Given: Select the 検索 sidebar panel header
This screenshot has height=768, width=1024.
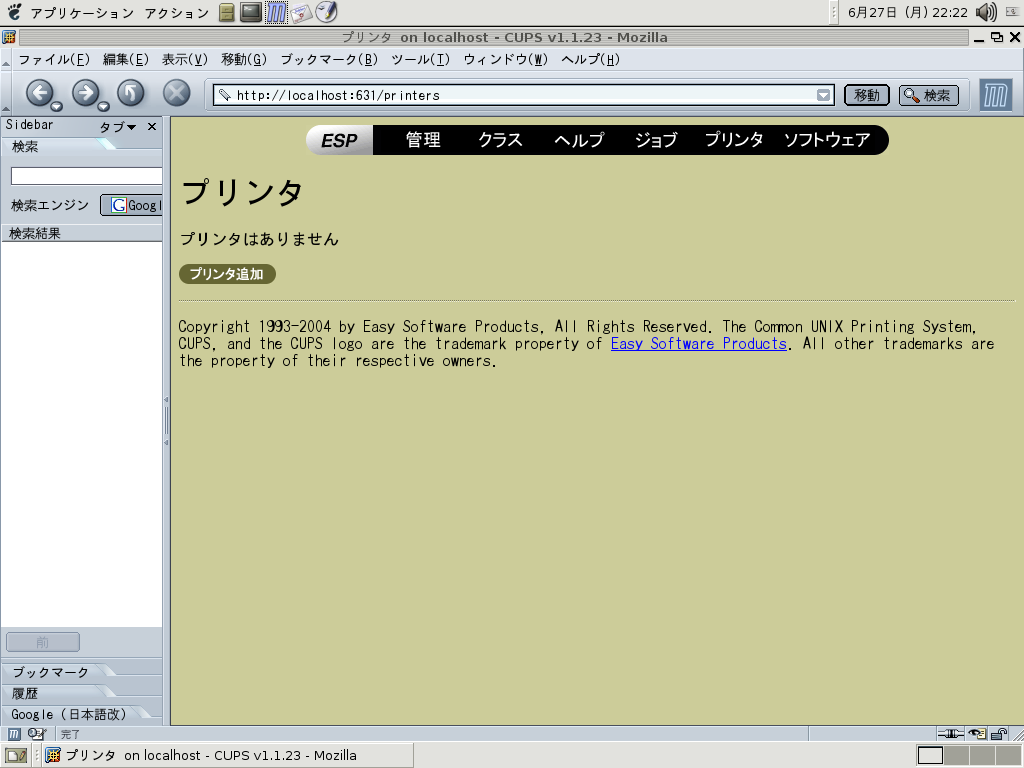Looking at the screenshot, I should (25, 147).
